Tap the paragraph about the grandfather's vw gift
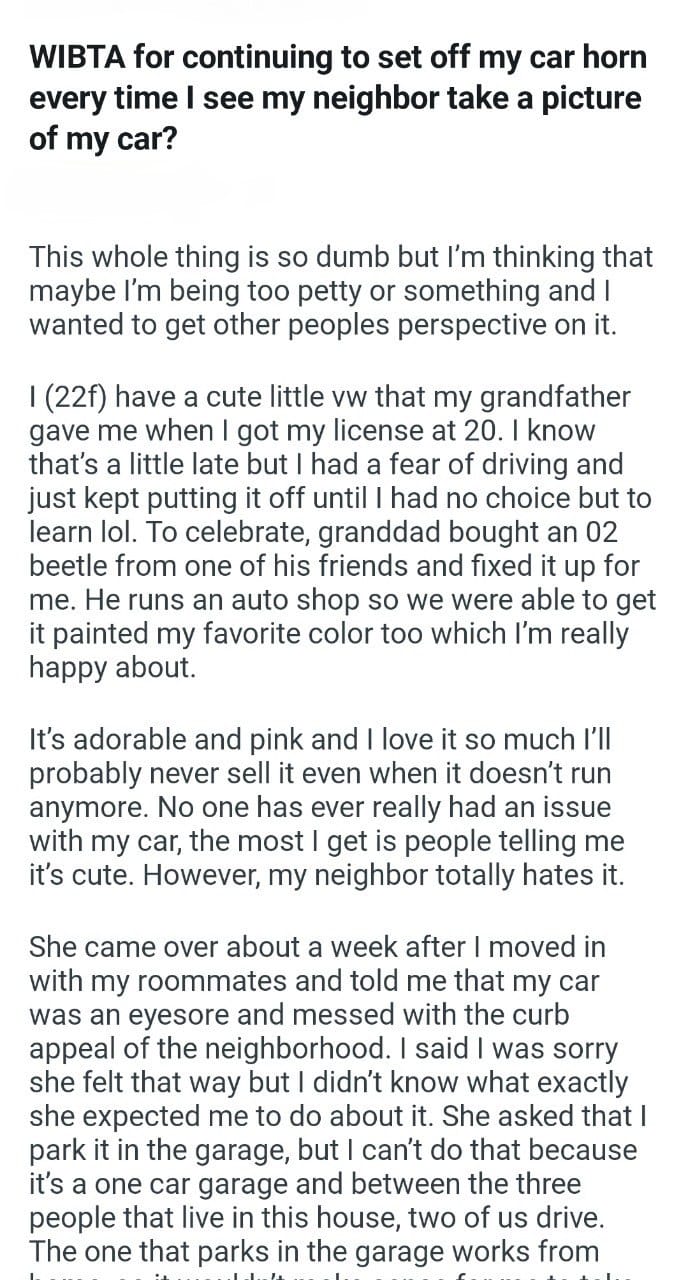 343,532
